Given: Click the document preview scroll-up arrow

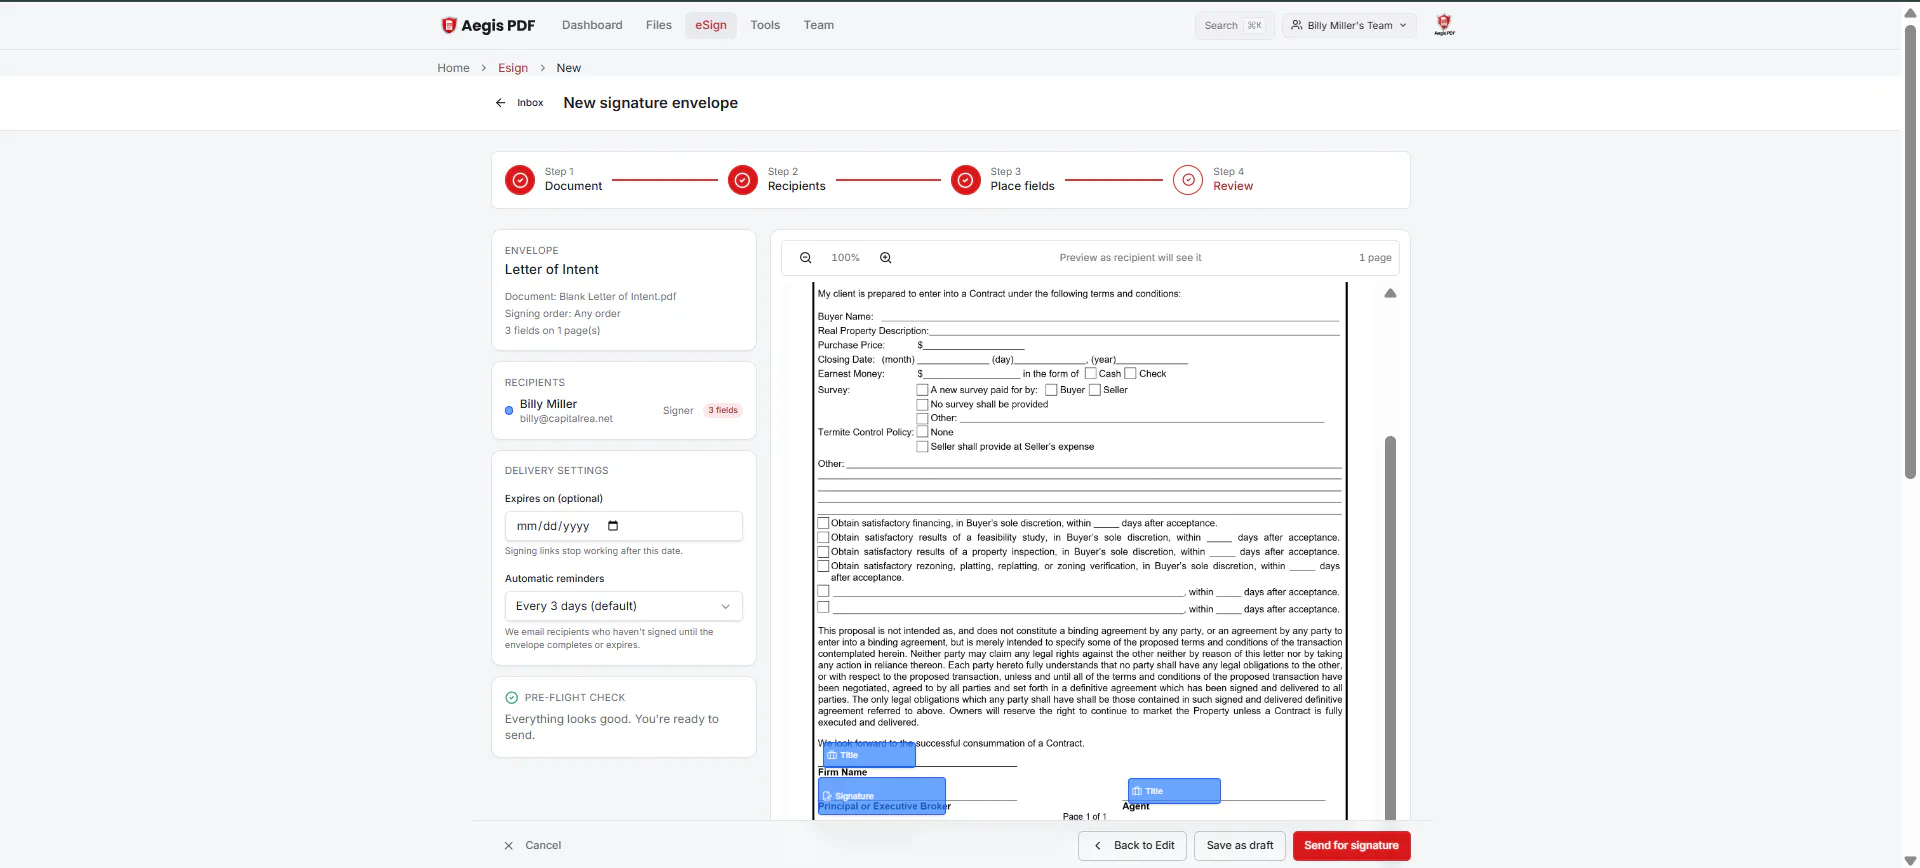Looking at the screenshot, I should (x=1390, y=294).
